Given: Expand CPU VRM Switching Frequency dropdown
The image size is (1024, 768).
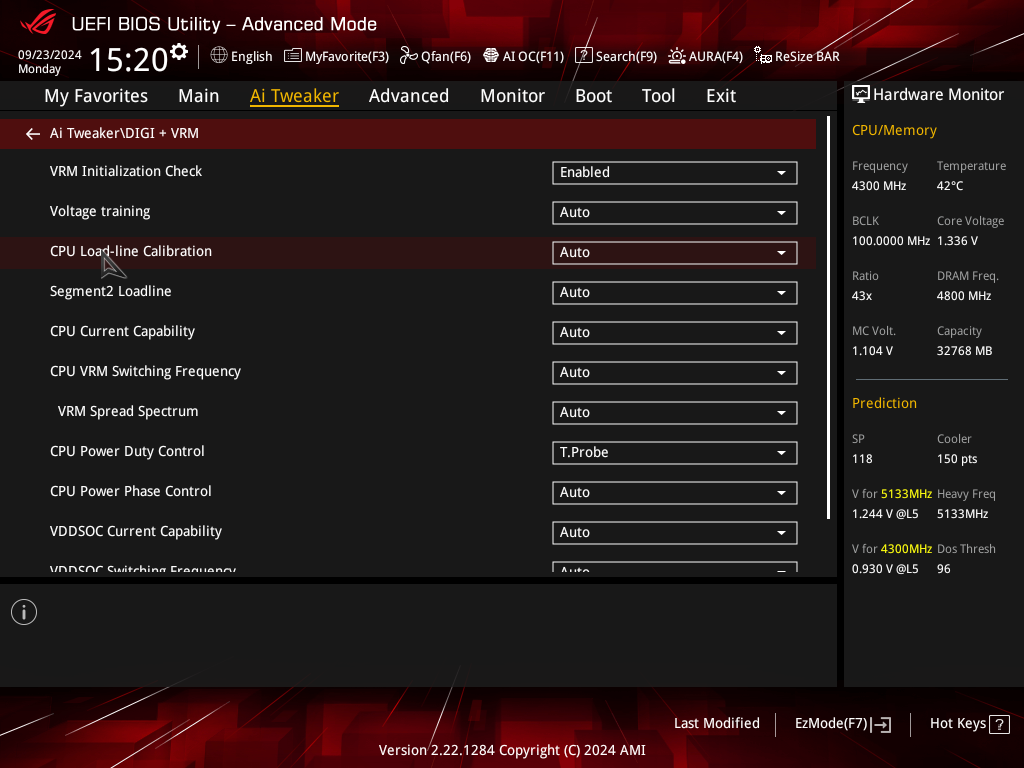Looking at the screenshot, I should coord(675,372).
